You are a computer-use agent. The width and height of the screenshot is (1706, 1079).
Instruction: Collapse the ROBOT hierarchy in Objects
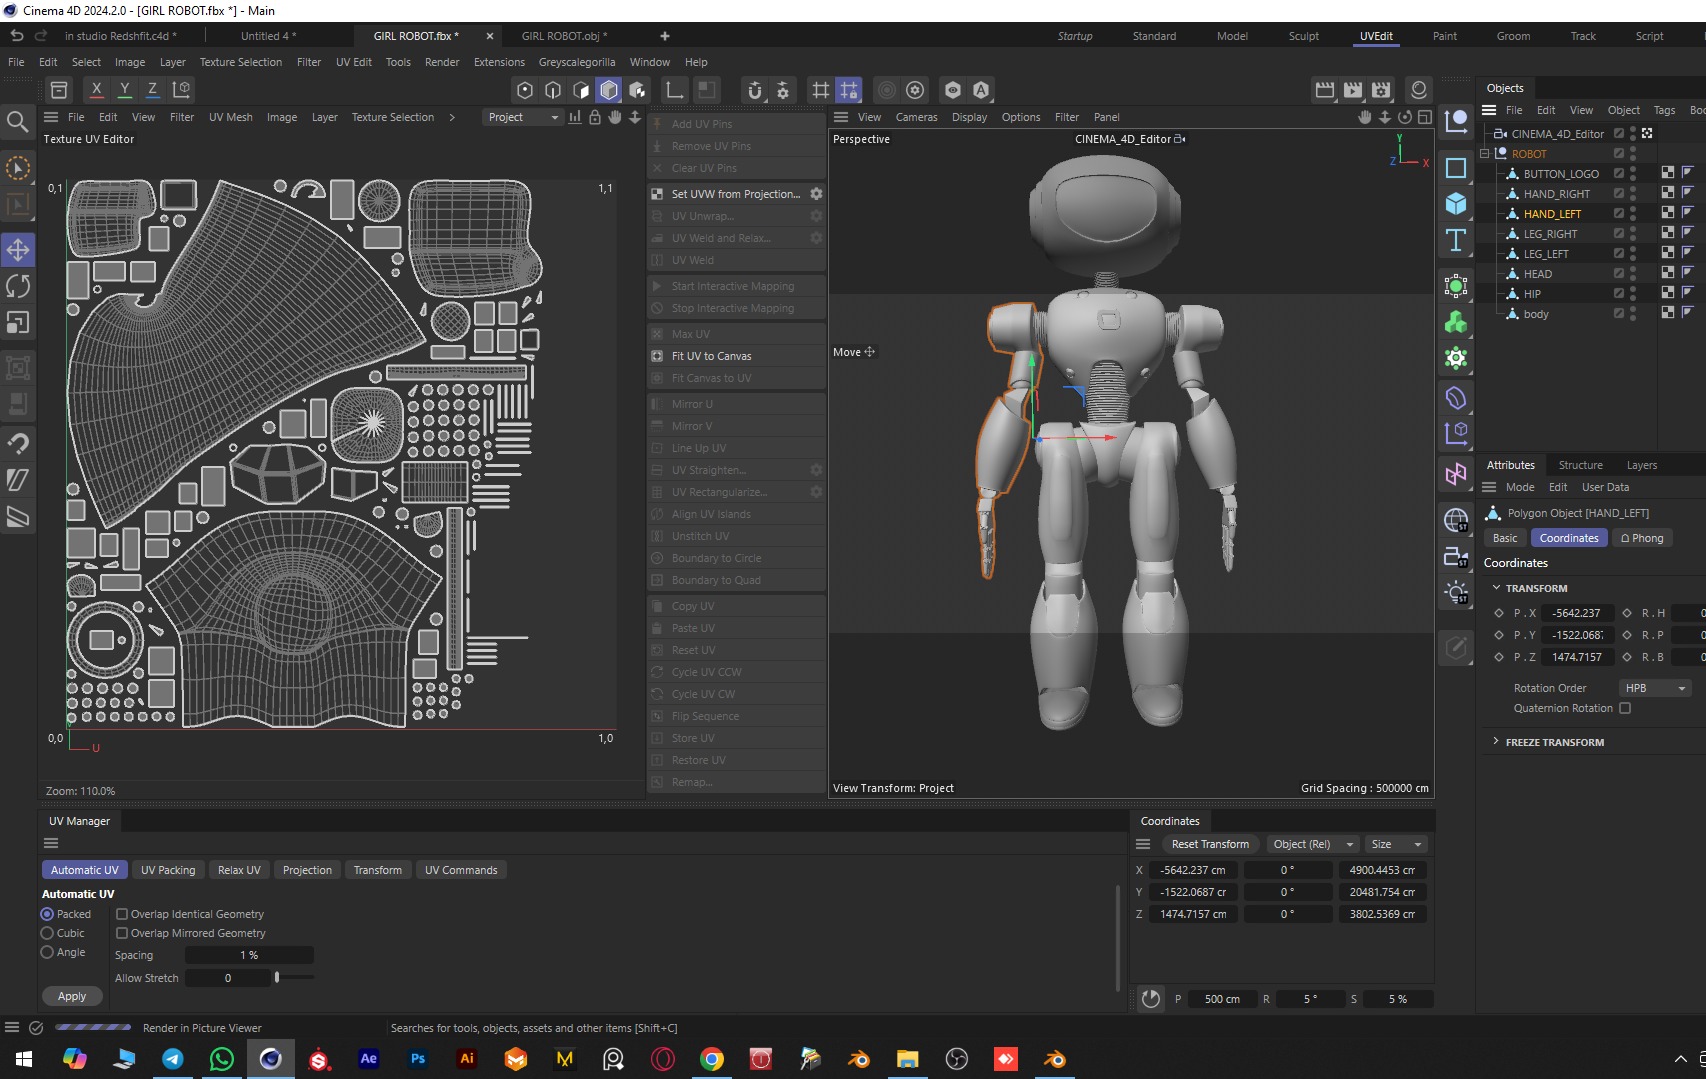click(x=1485, y=153)
